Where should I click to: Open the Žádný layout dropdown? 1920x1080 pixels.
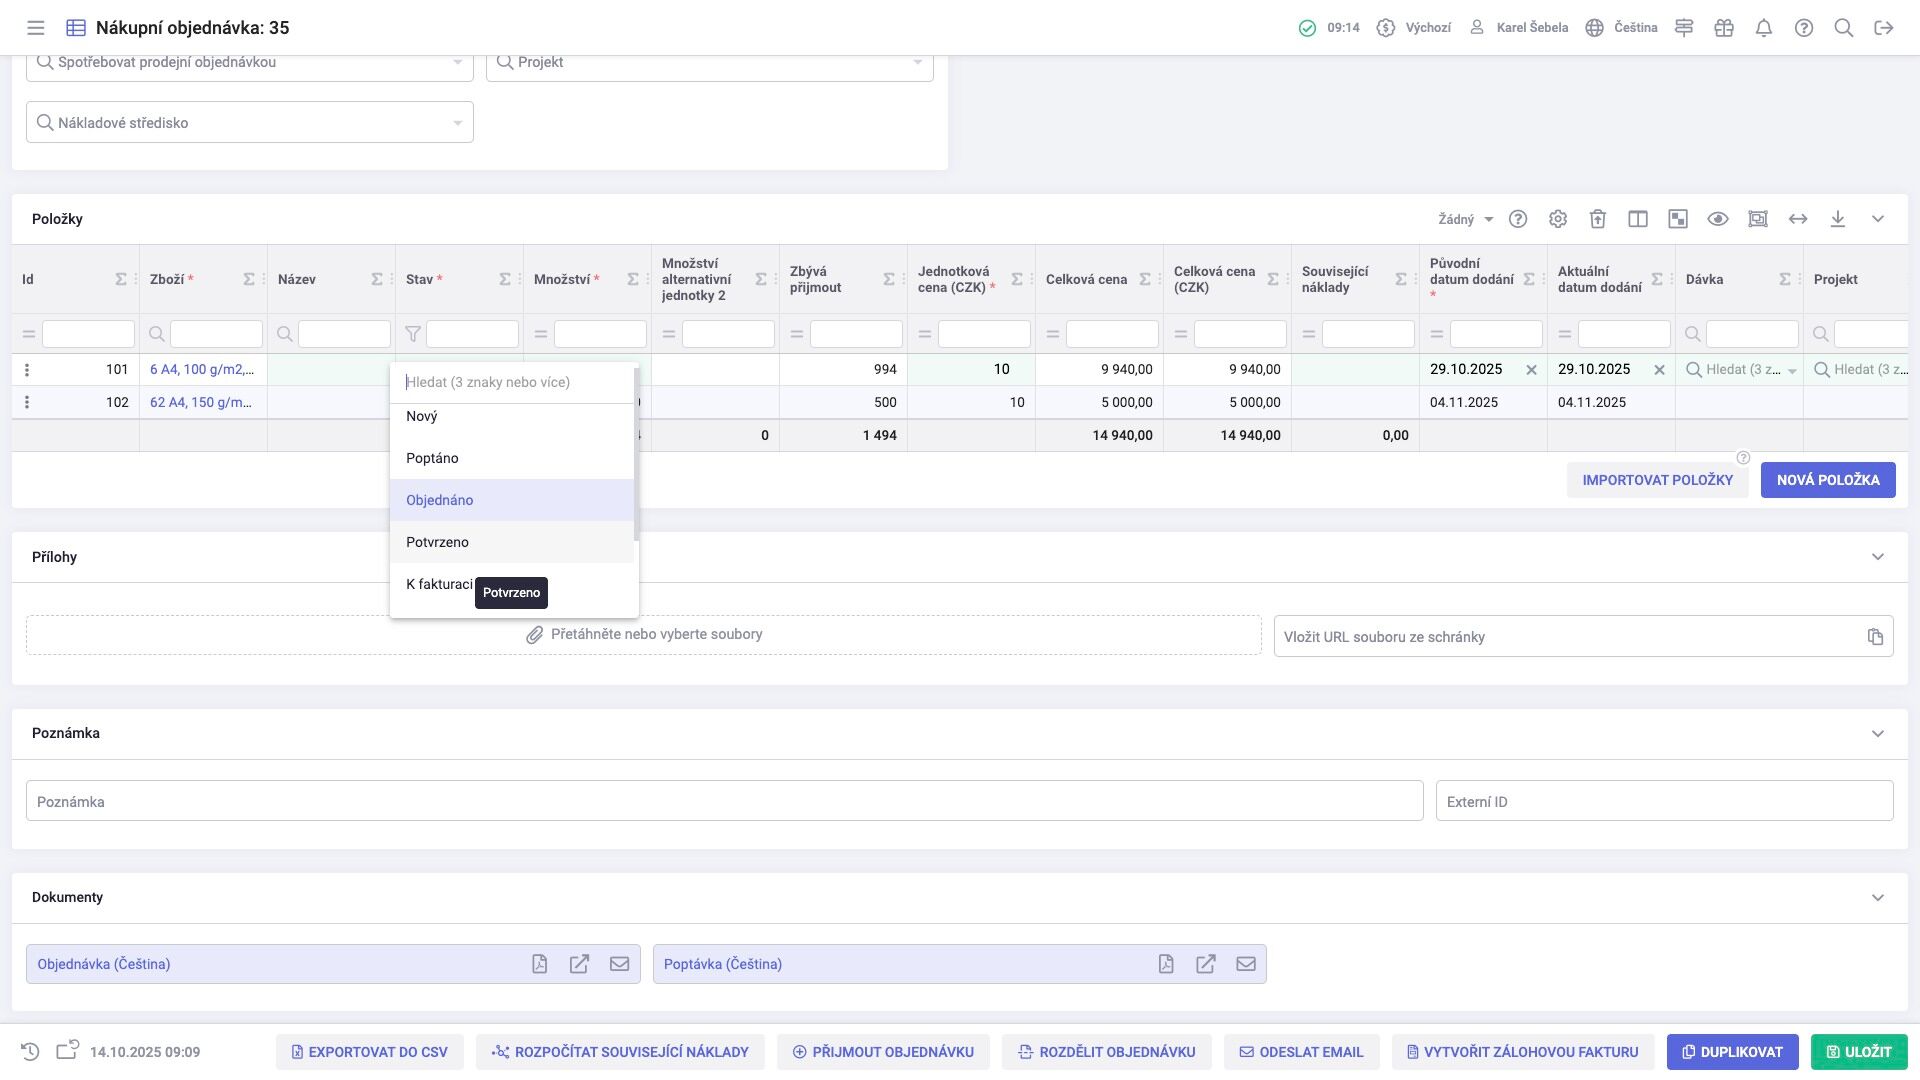tap(1465, 219)
